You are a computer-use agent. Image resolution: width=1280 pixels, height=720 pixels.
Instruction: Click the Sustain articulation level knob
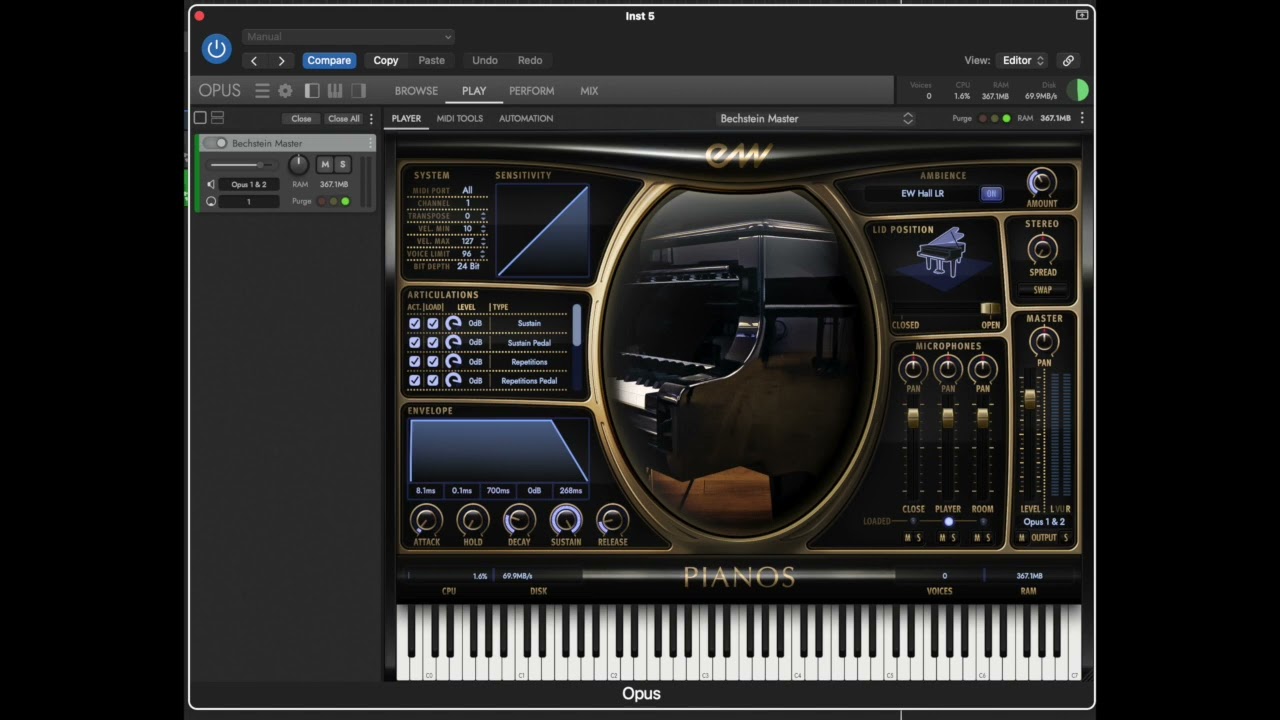click(x=453, y=323)
